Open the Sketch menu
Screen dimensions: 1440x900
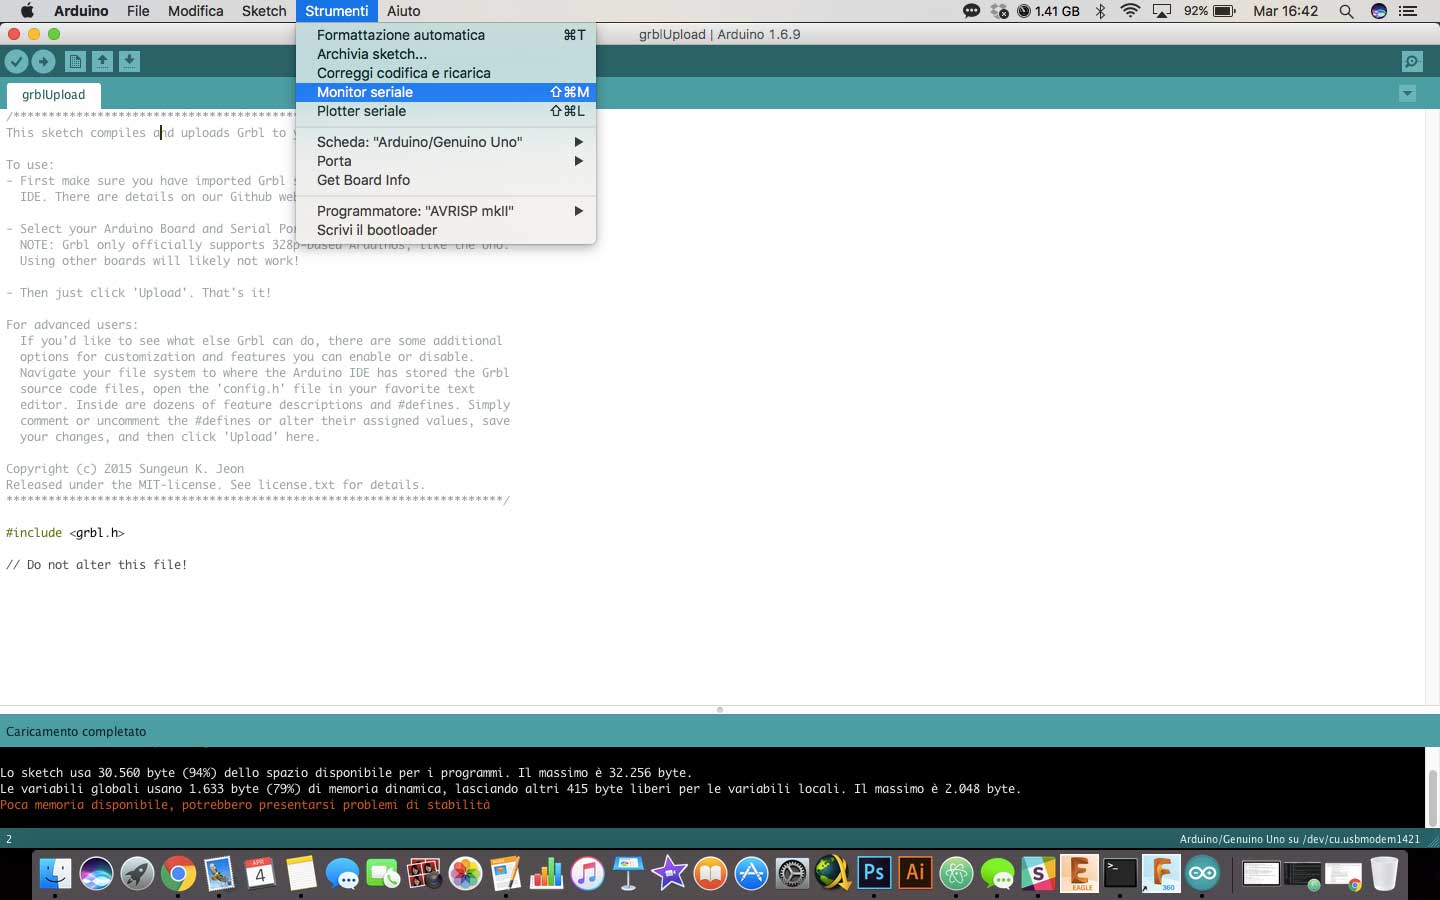click(264, 11)
